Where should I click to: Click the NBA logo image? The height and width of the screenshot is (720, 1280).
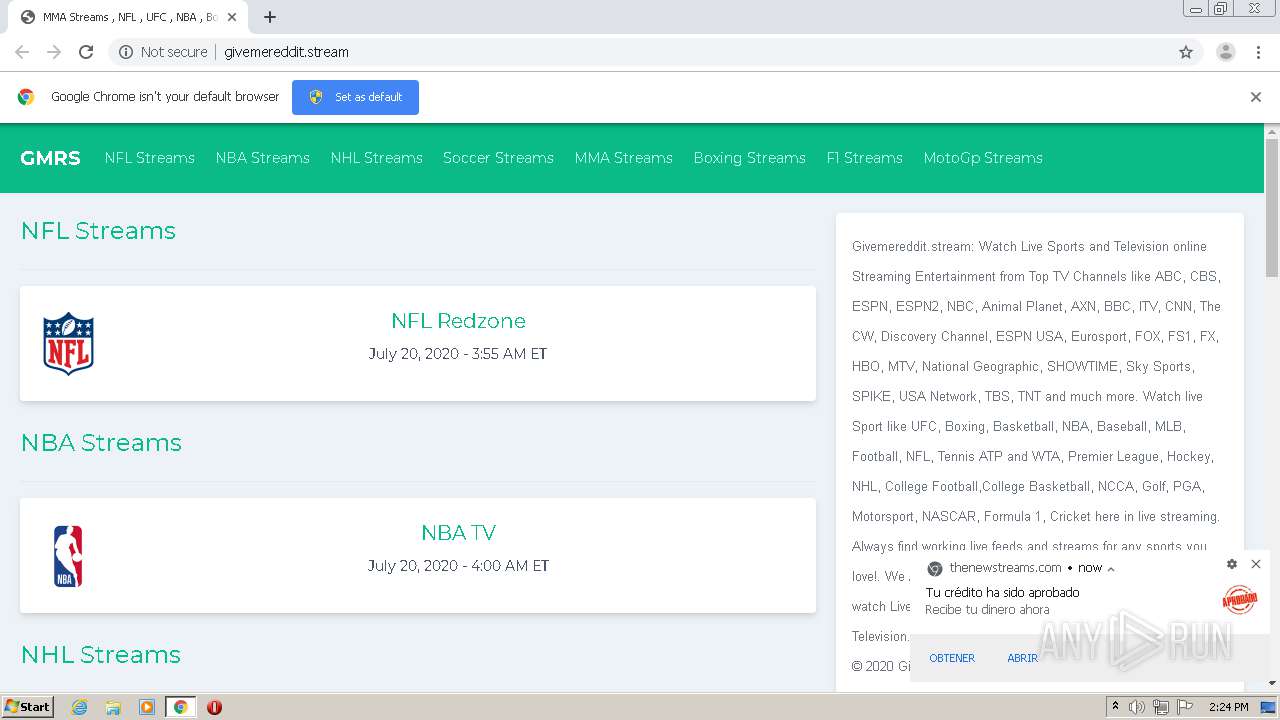pos(68,556)
